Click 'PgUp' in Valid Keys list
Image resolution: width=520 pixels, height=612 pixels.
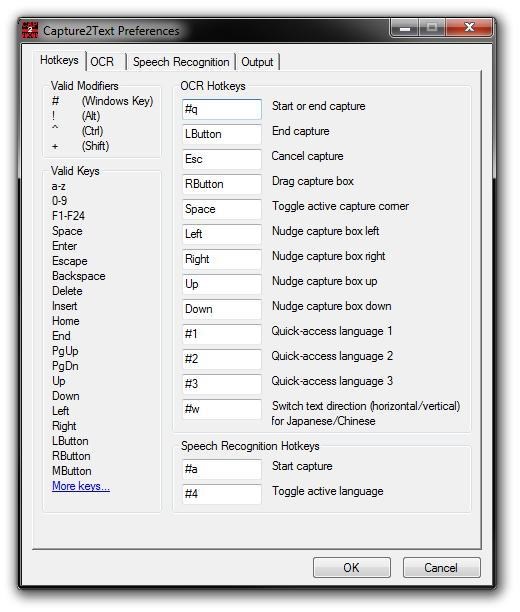point(65,351)
